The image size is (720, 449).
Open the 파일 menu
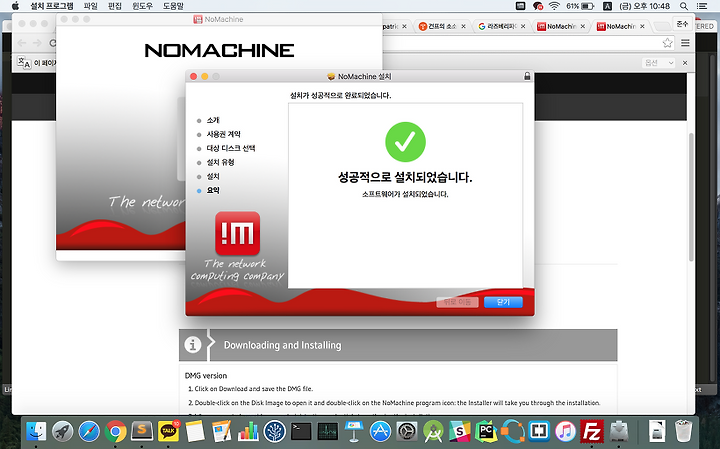click(90, 6)
